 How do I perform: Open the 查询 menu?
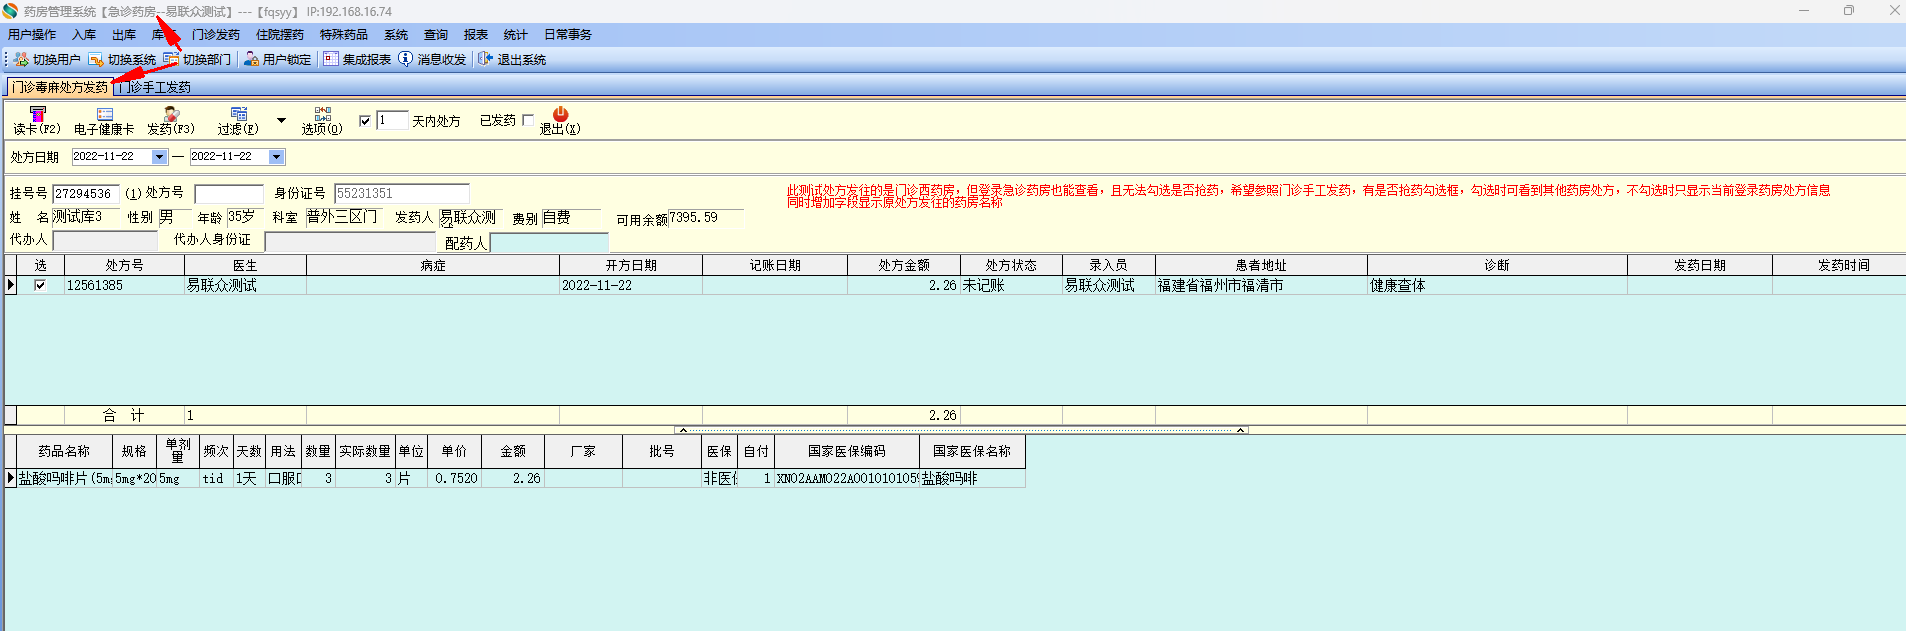pos(436,35)
